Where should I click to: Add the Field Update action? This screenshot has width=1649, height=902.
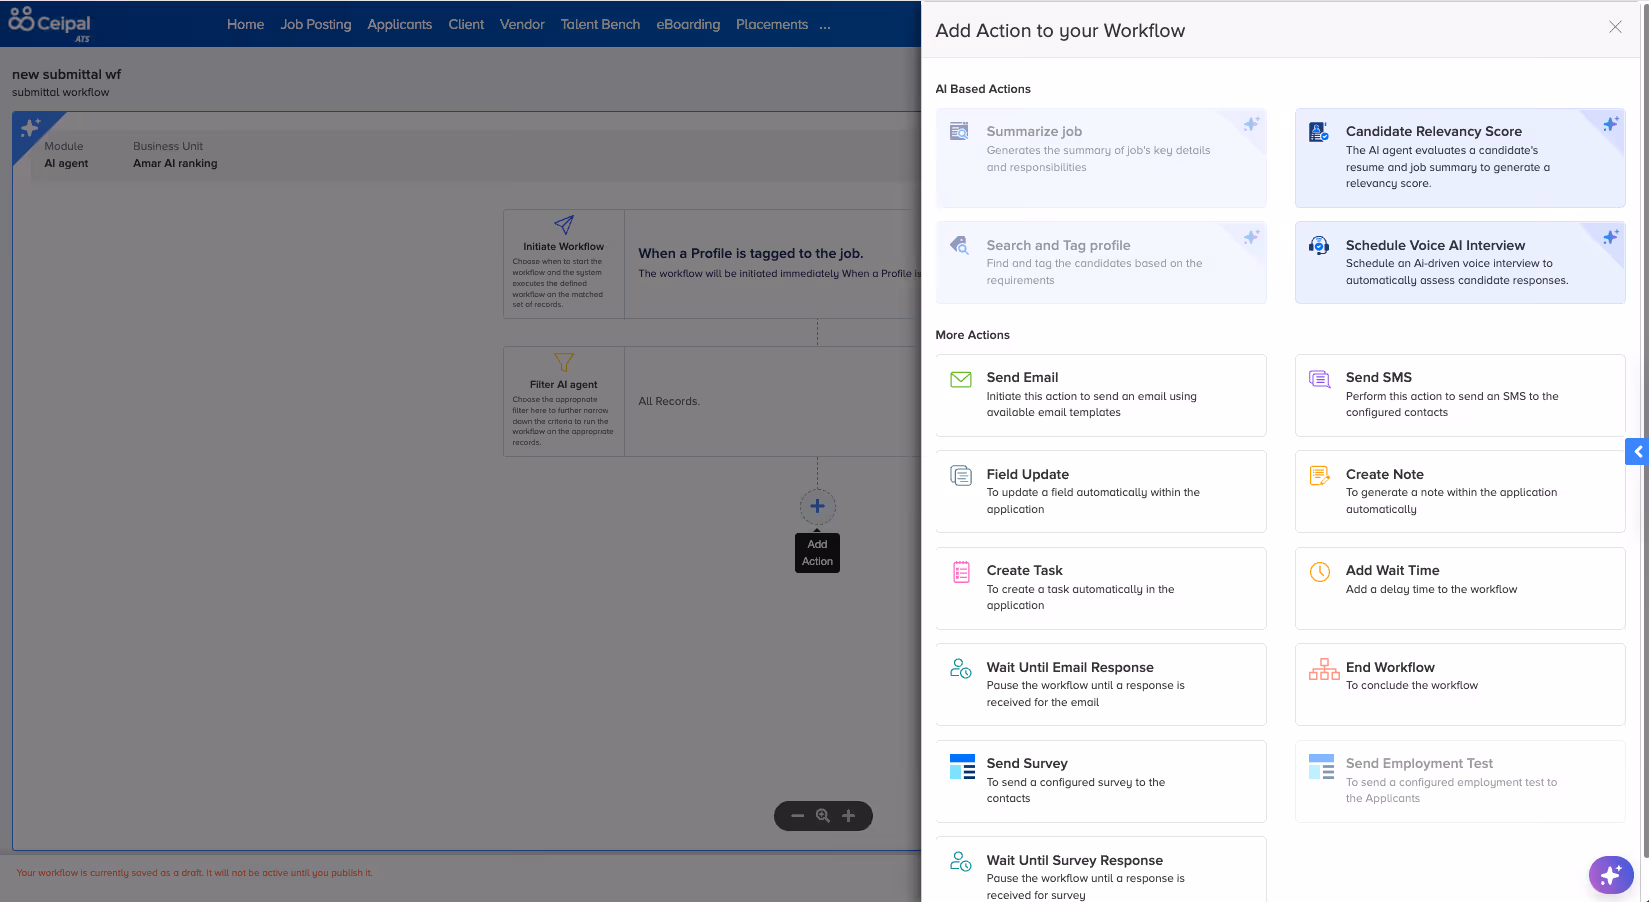[1101, 491]
